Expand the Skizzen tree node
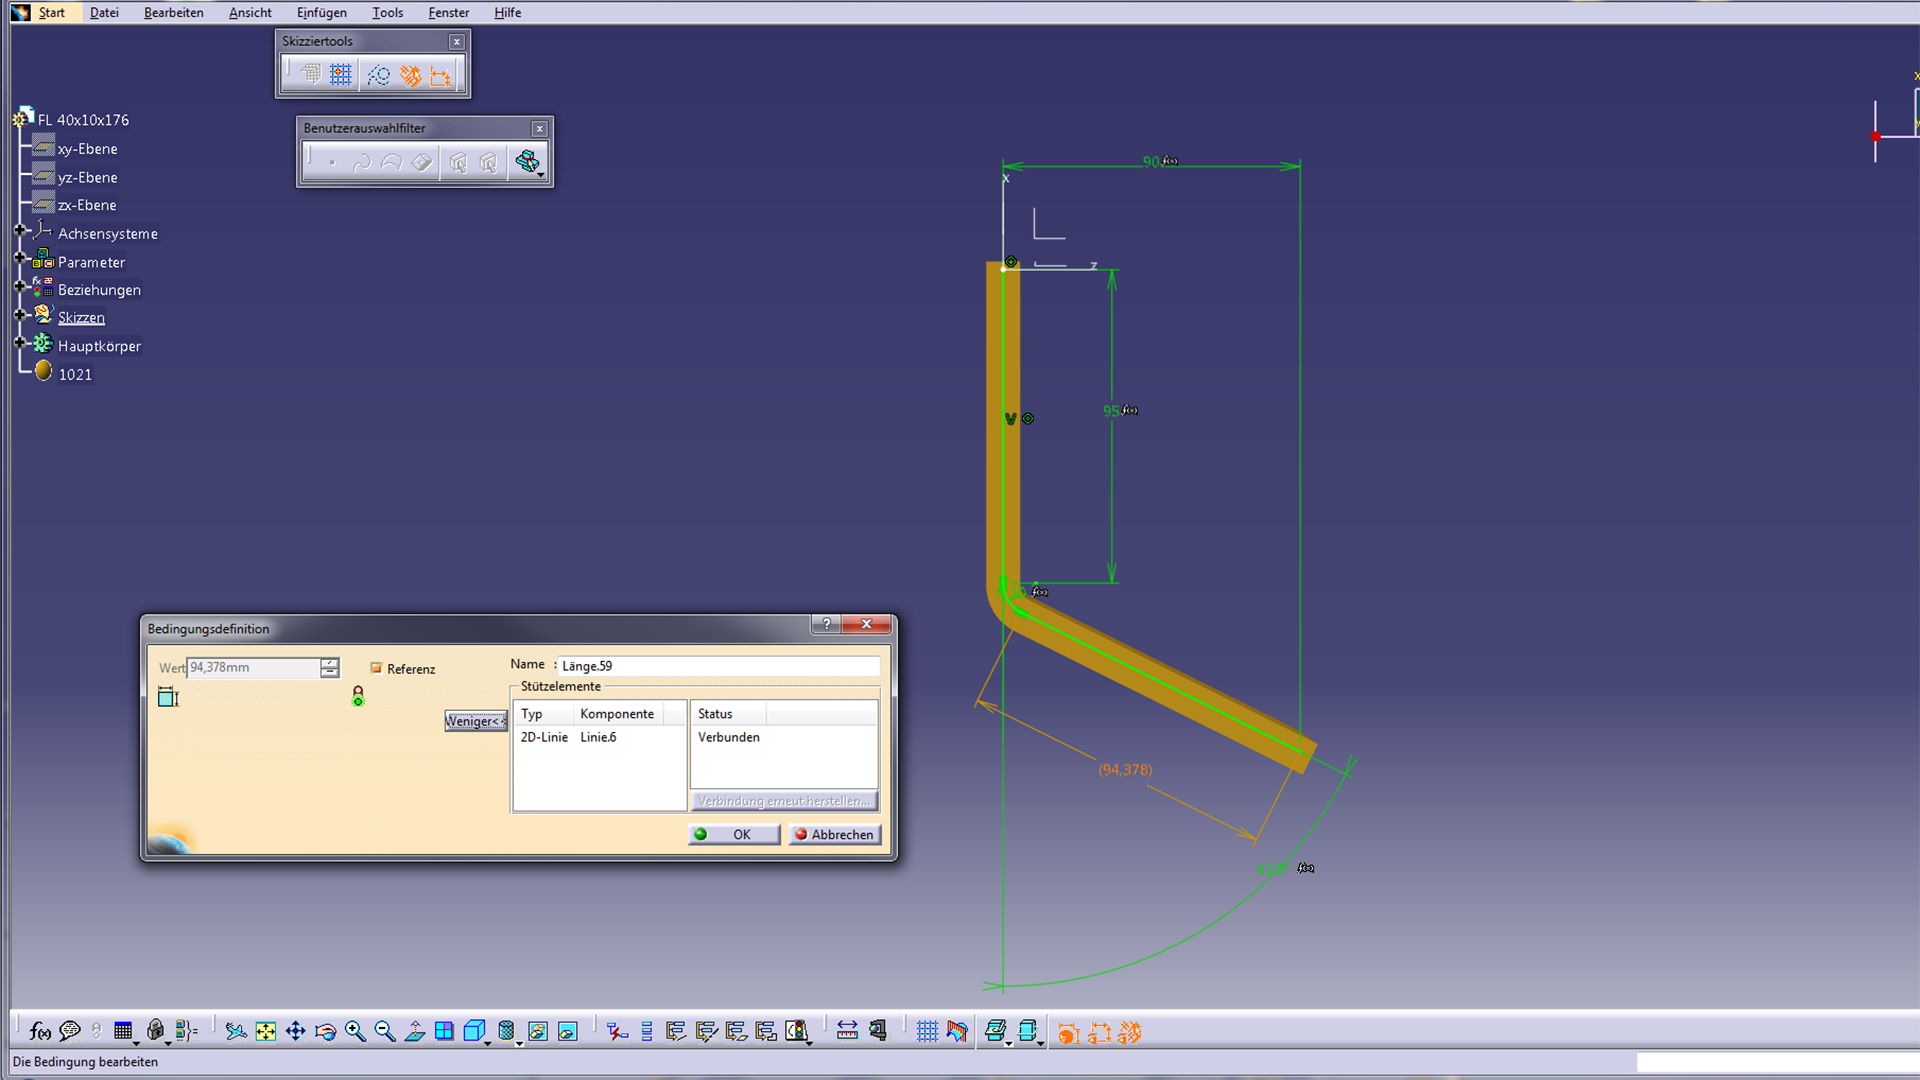This screenshot has width=1920, height=1080. tap(20, 314)
